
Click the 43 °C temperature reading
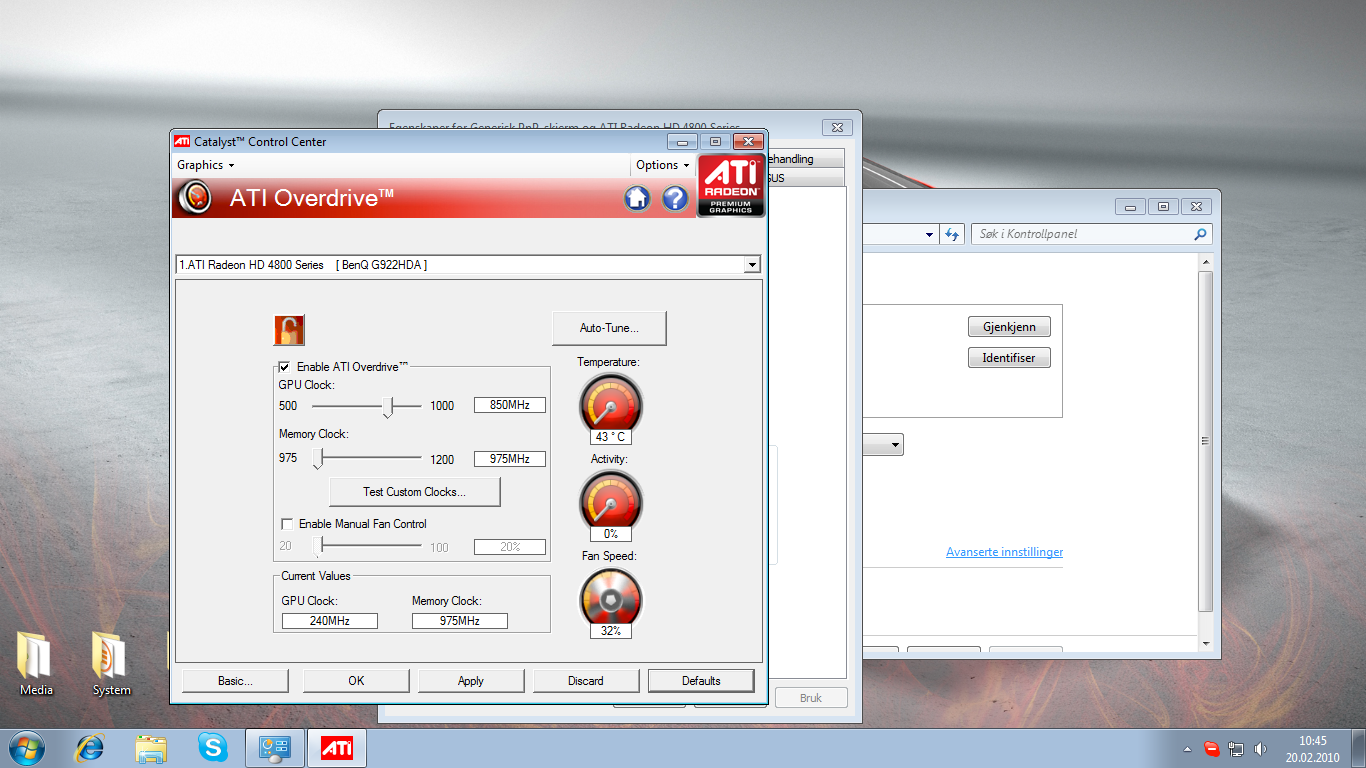point(611,437)
